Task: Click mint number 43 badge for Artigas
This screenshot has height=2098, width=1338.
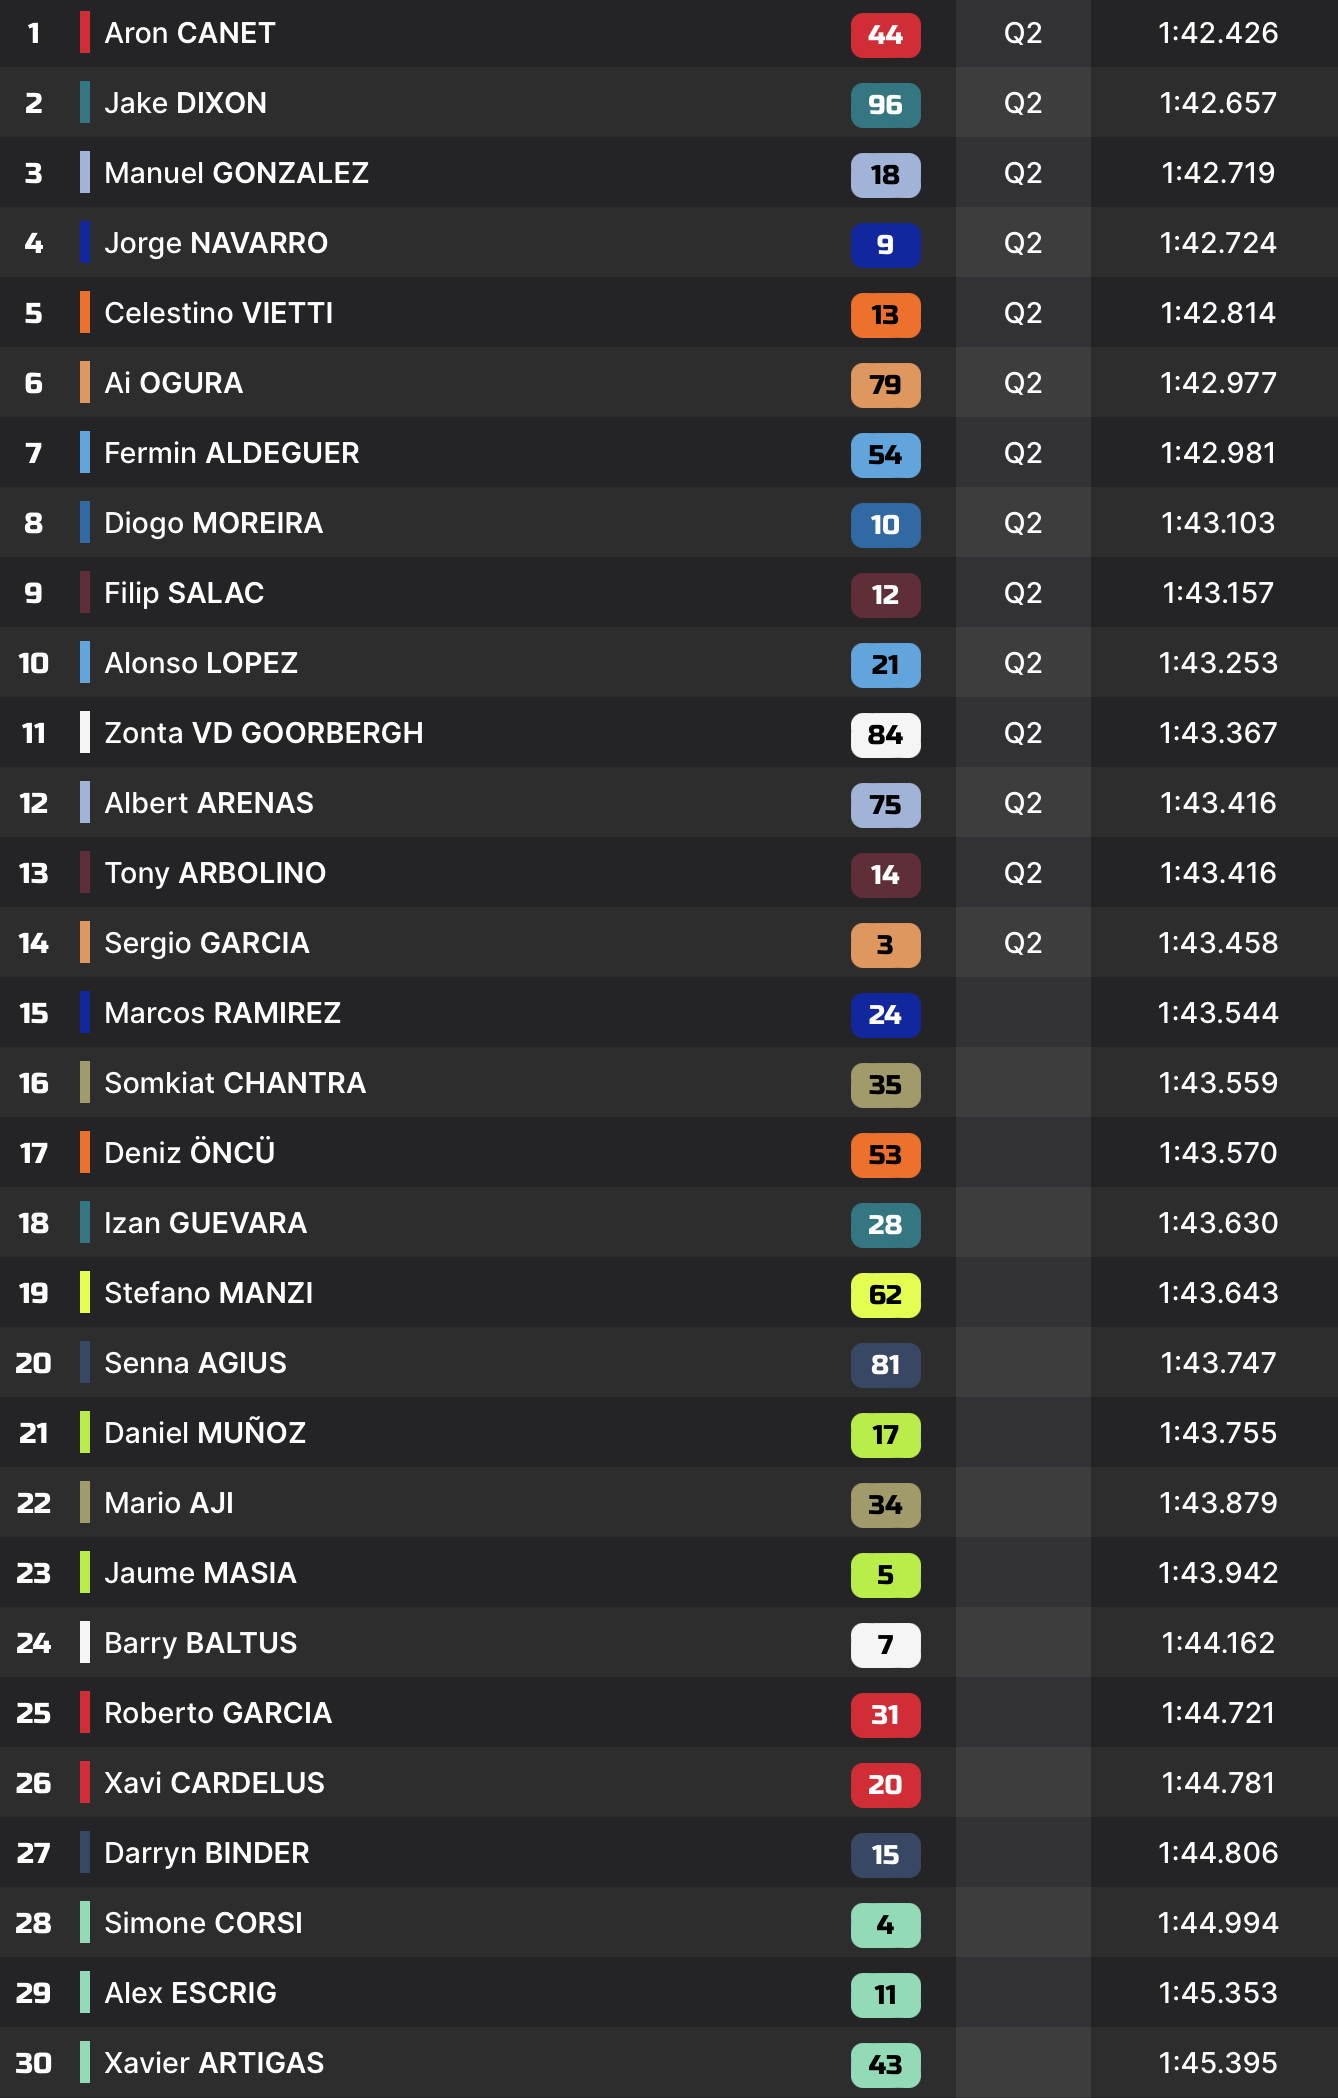Action: [885, 2065]
